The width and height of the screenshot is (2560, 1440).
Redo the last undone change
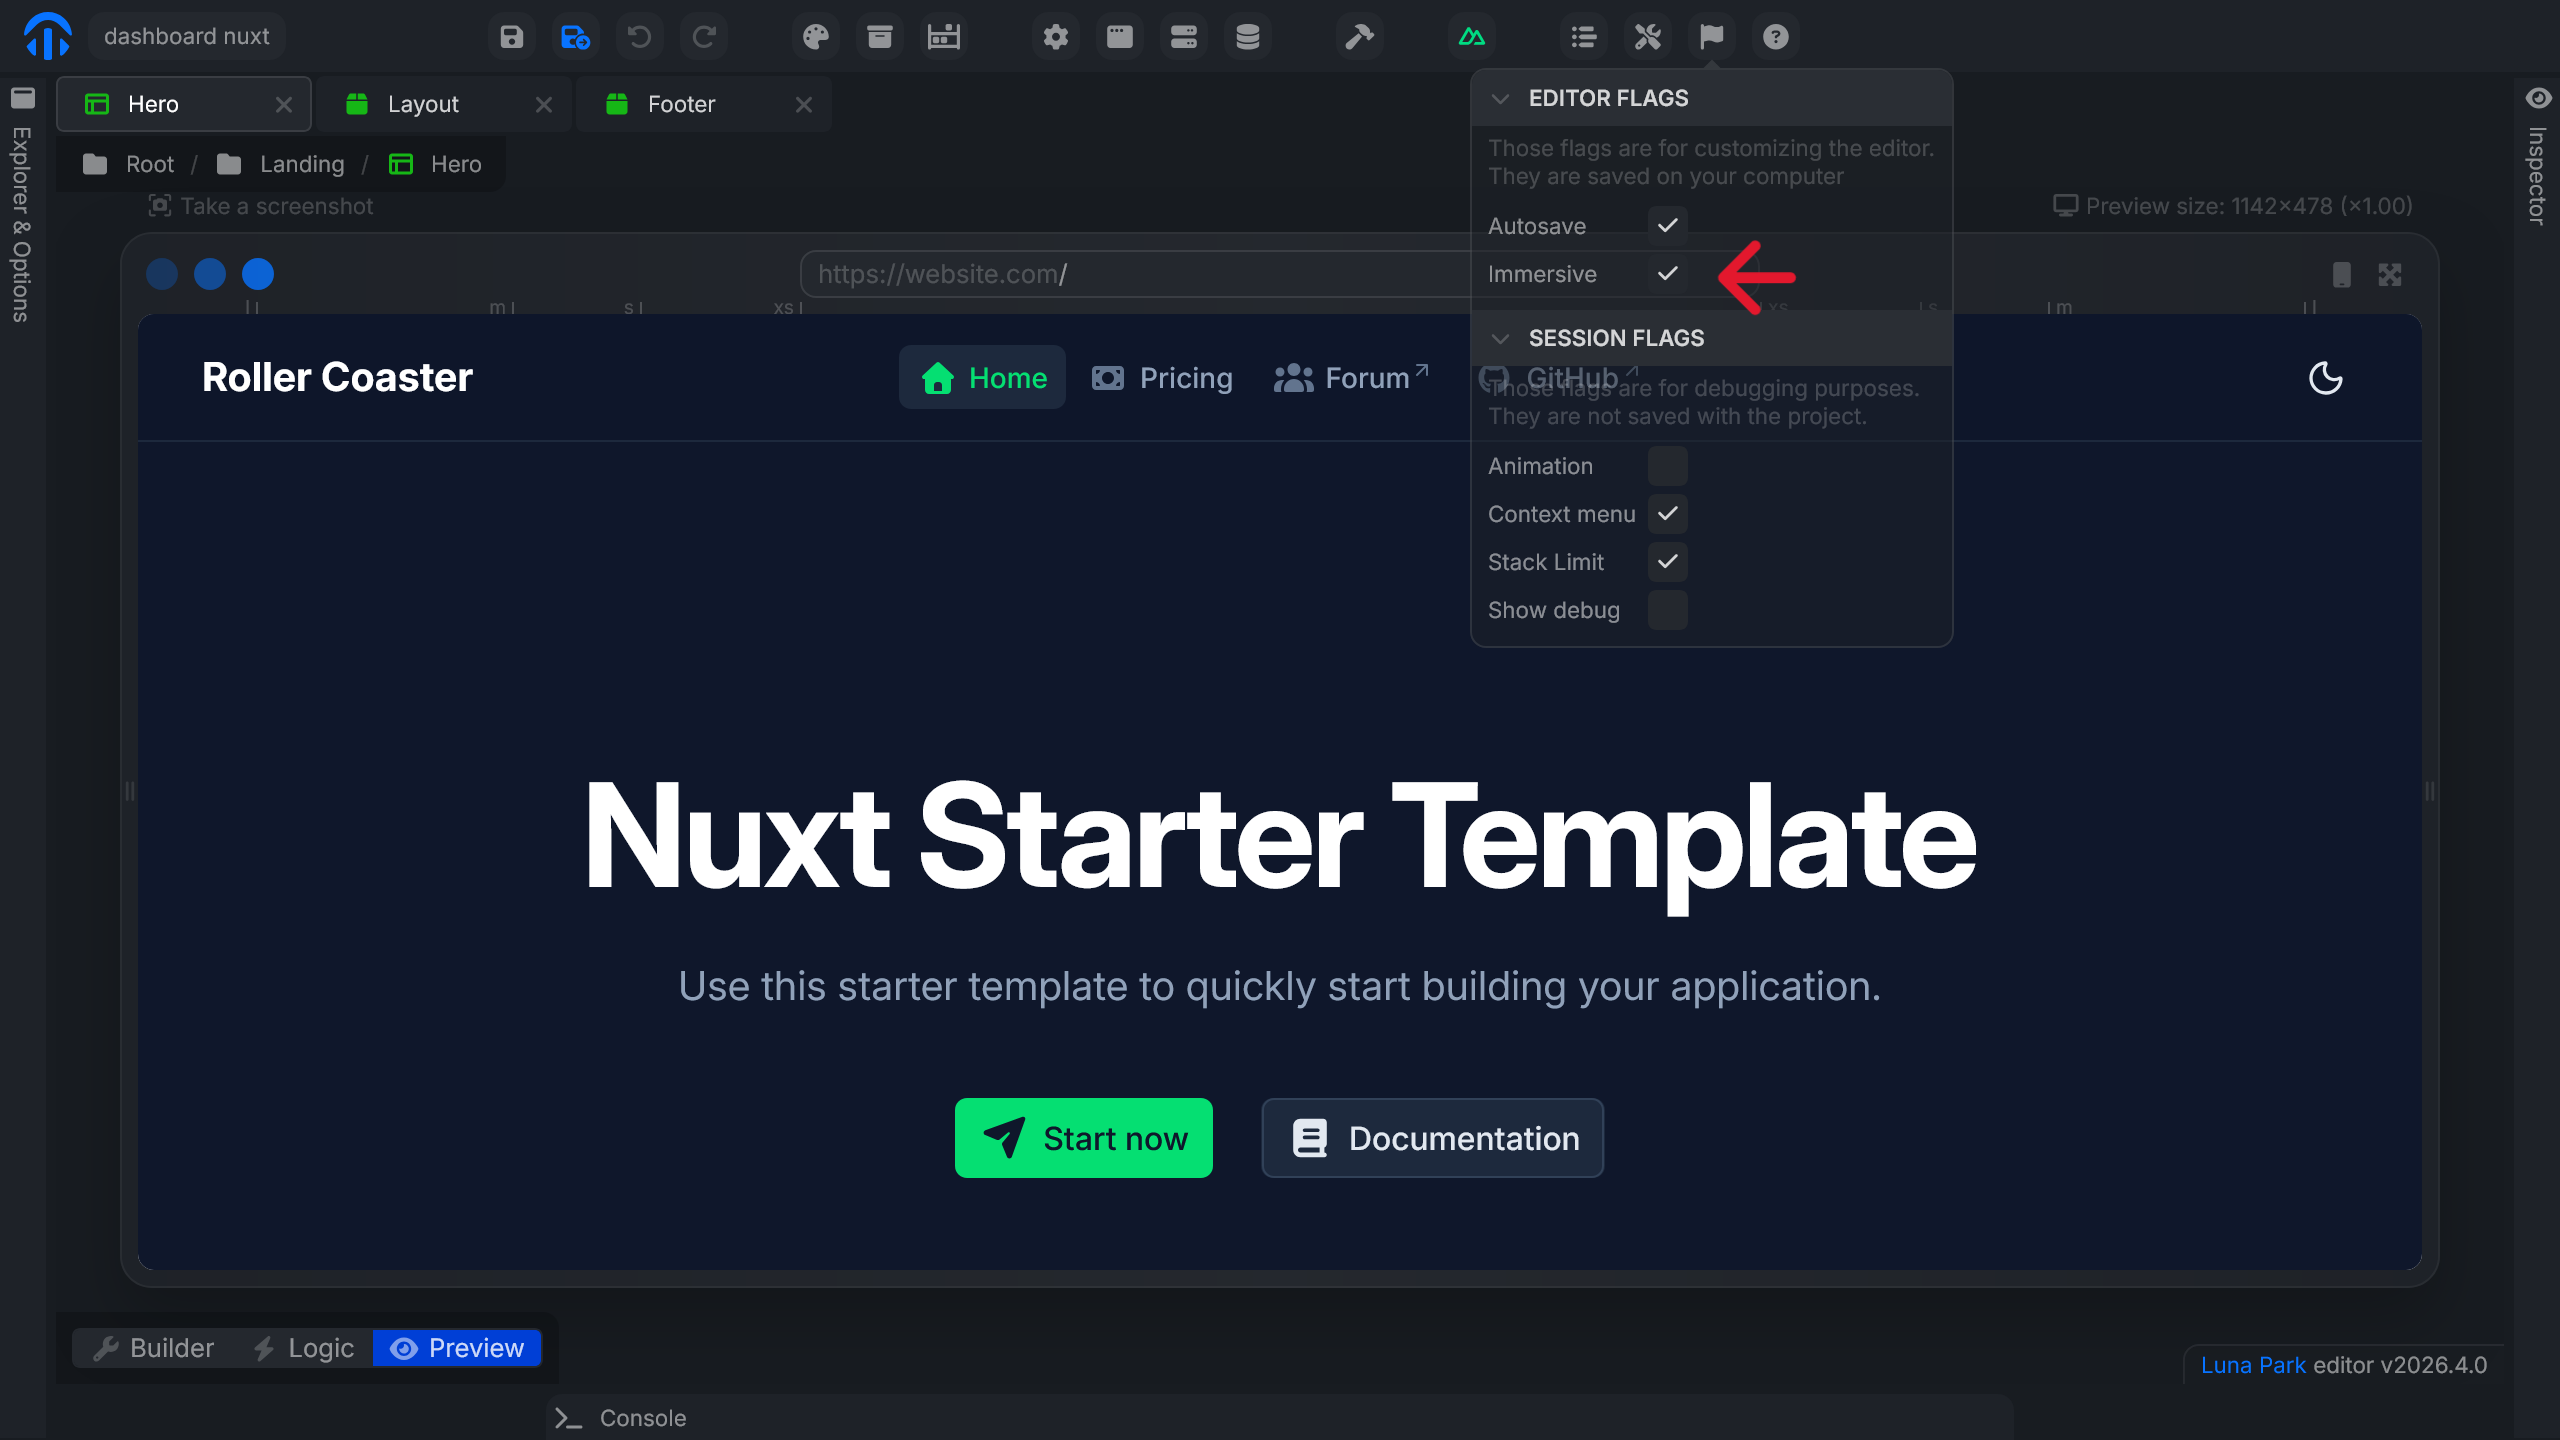tap(703, 37)
